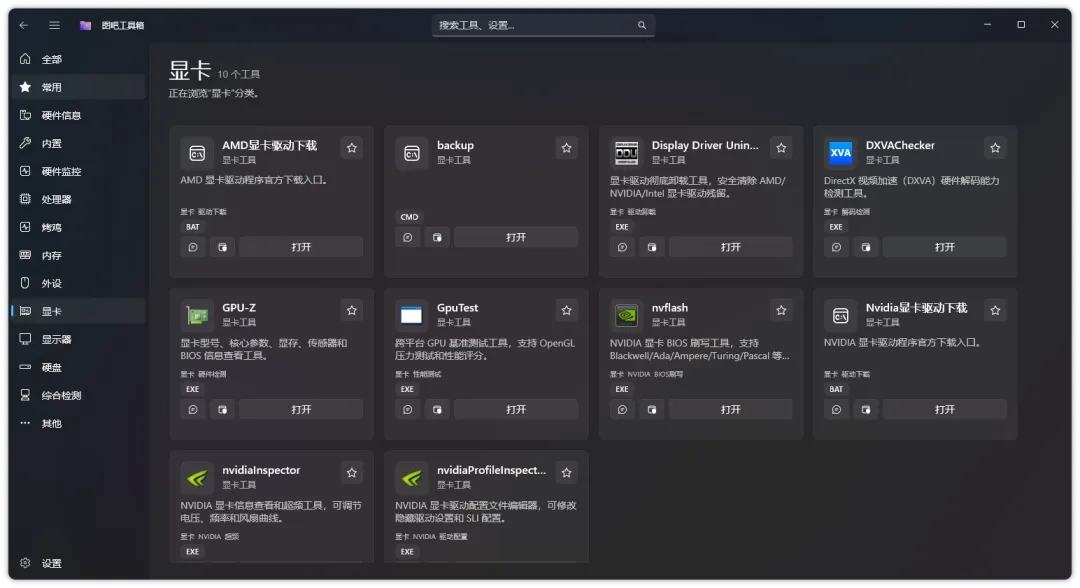This screenshot has width=1080, height=588.
Task: Click the nvflash green NVIDIA icon
Action: (627, 315)
